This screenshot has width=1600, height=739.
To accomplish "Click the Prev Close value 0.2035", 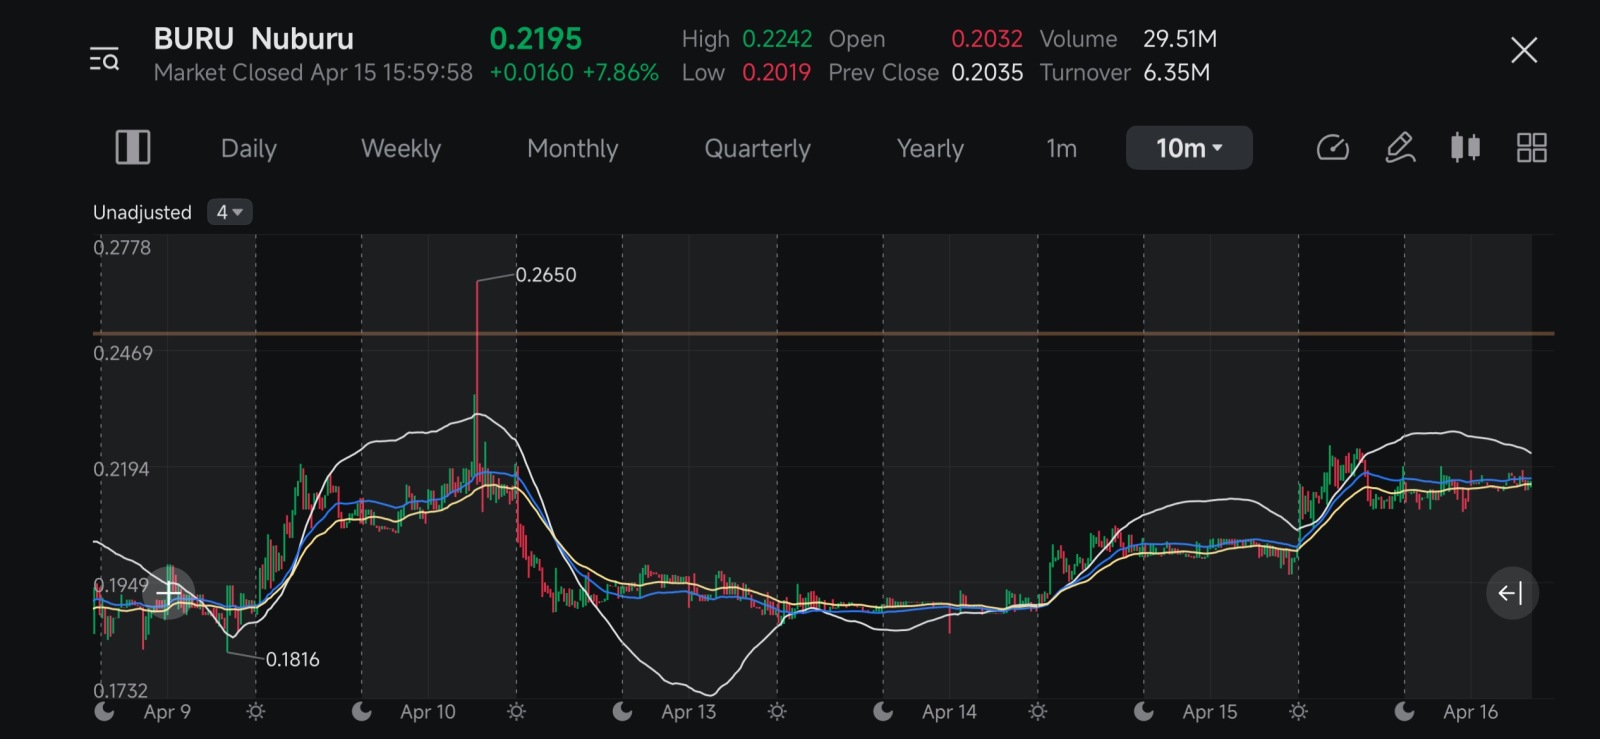I will 987,73.
